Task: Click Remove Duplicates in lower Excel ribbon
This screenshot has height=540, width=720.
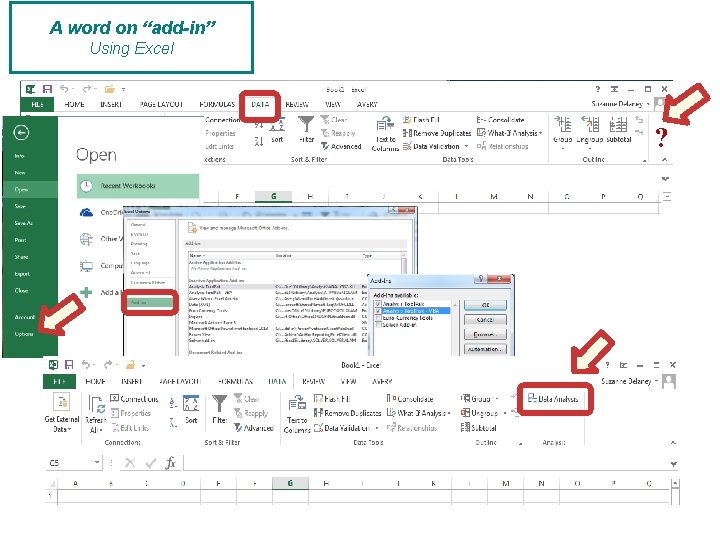Action: coord(348,413)
